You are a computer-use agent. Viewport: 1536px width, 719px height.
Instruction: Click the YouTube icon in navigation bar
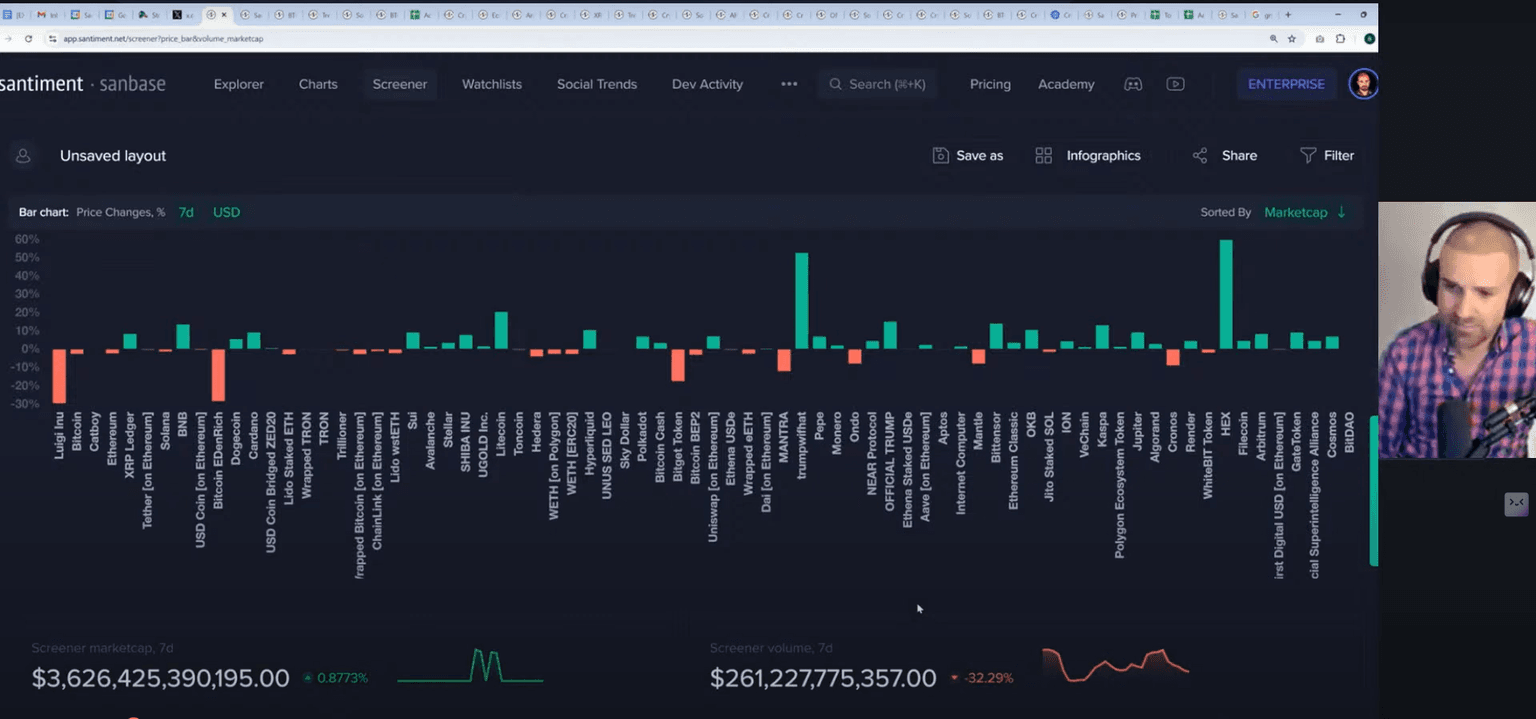[1176, 84]
